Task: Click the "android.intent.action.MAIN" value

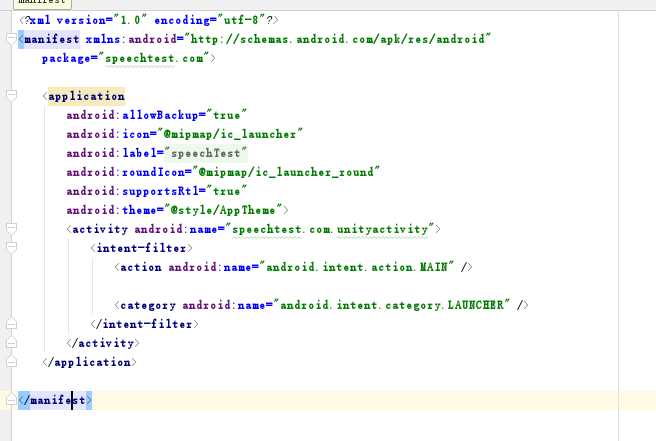Action: (357, 267)
